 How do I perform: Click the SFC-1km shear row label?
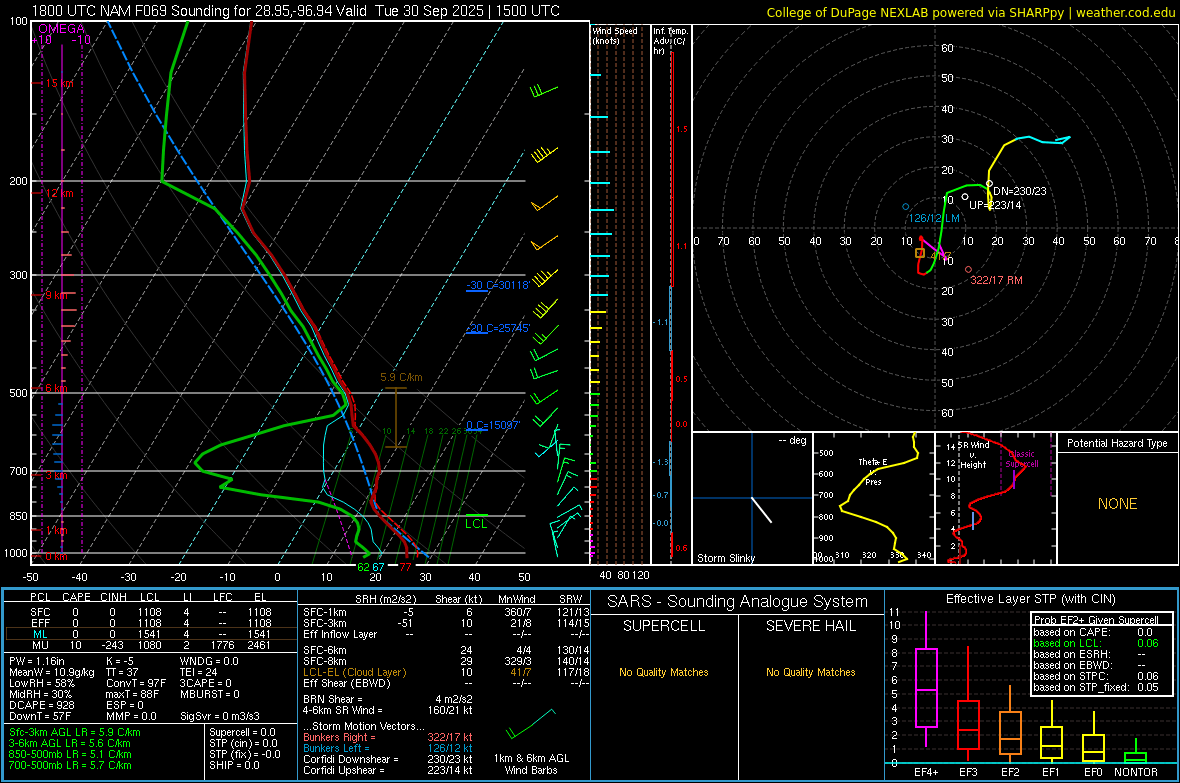pyautogui.click(x=325, y=612)
